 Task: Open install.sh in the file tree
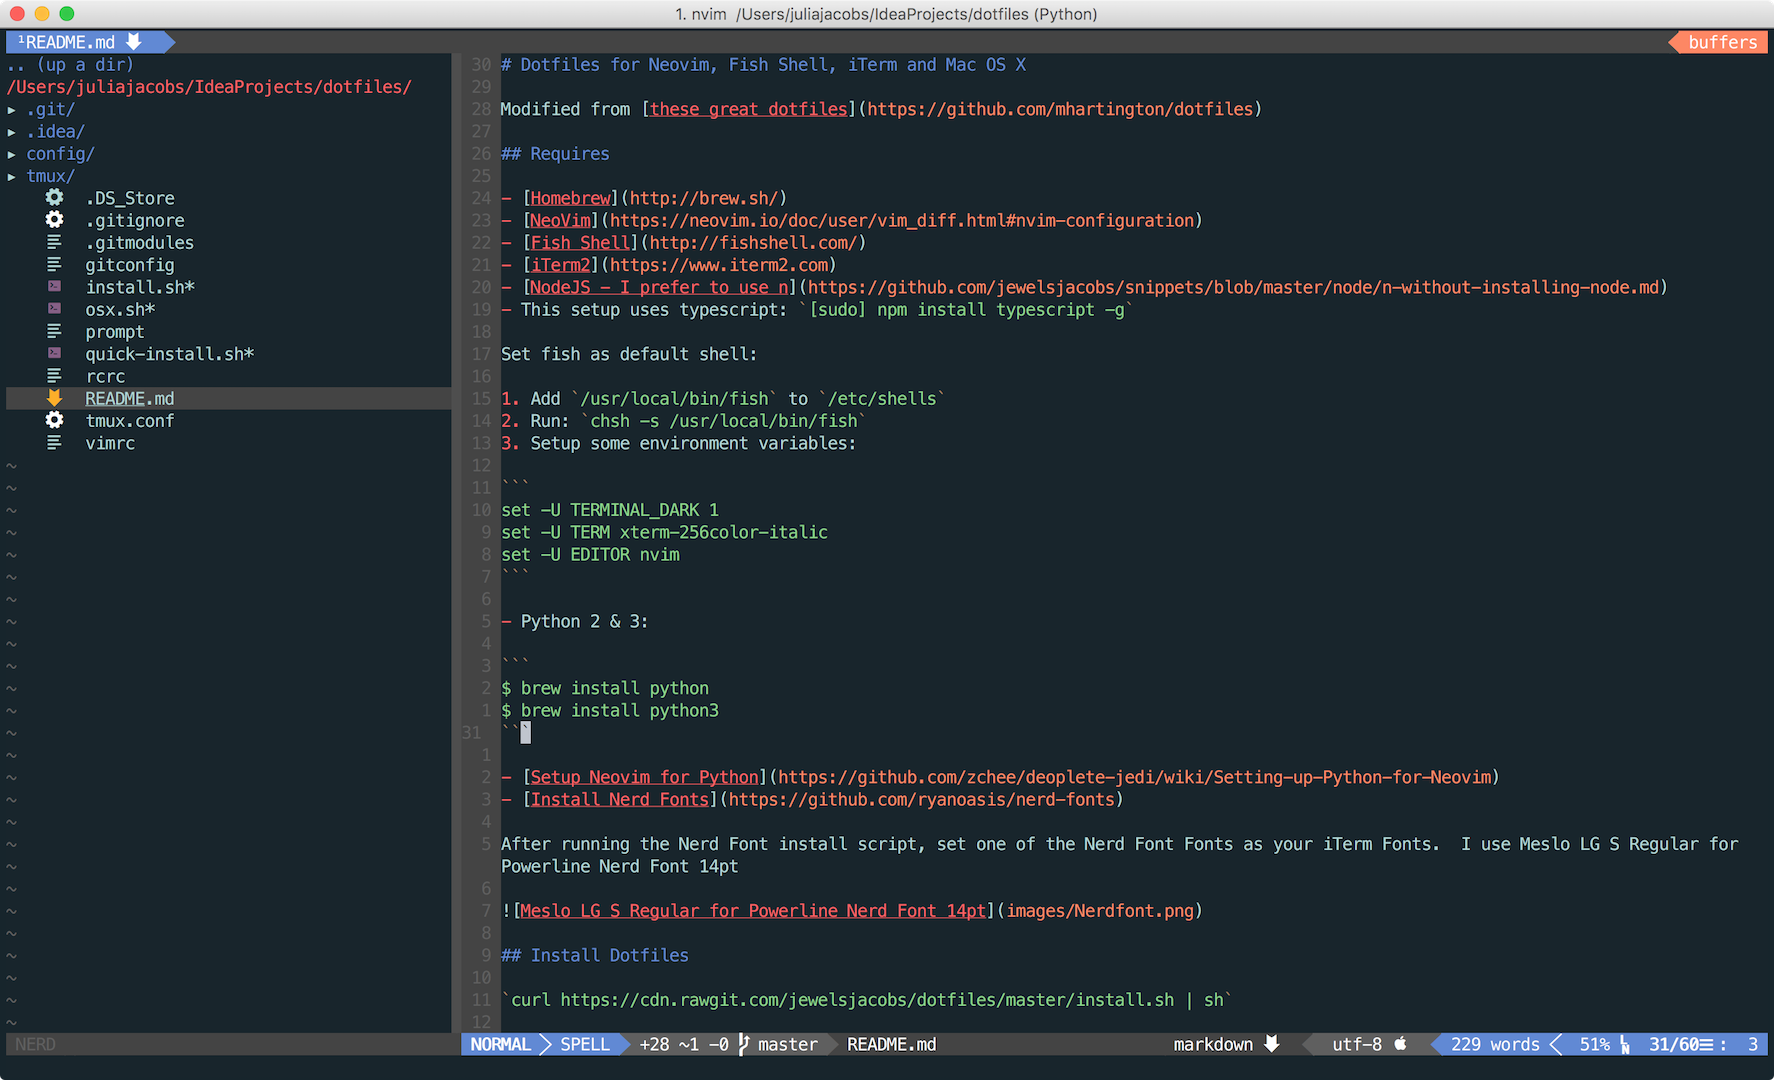tap(140, 287)
